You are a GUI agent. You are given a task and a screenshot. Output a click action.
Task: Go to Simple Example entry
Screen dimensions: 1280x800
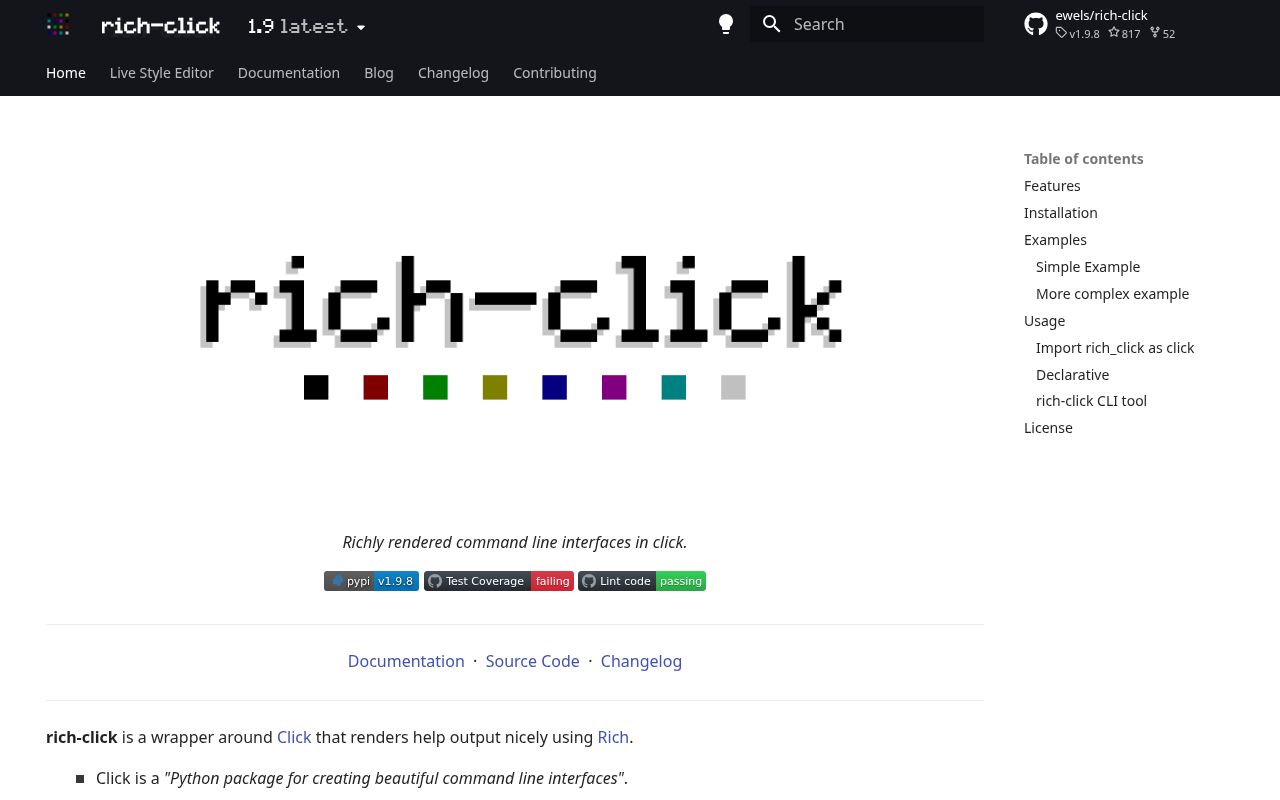(x=1088, y=267)
